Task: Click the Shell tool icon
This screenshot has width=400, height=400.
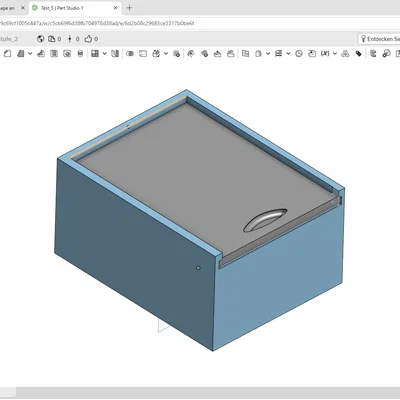Action: [x=67, y=53]
